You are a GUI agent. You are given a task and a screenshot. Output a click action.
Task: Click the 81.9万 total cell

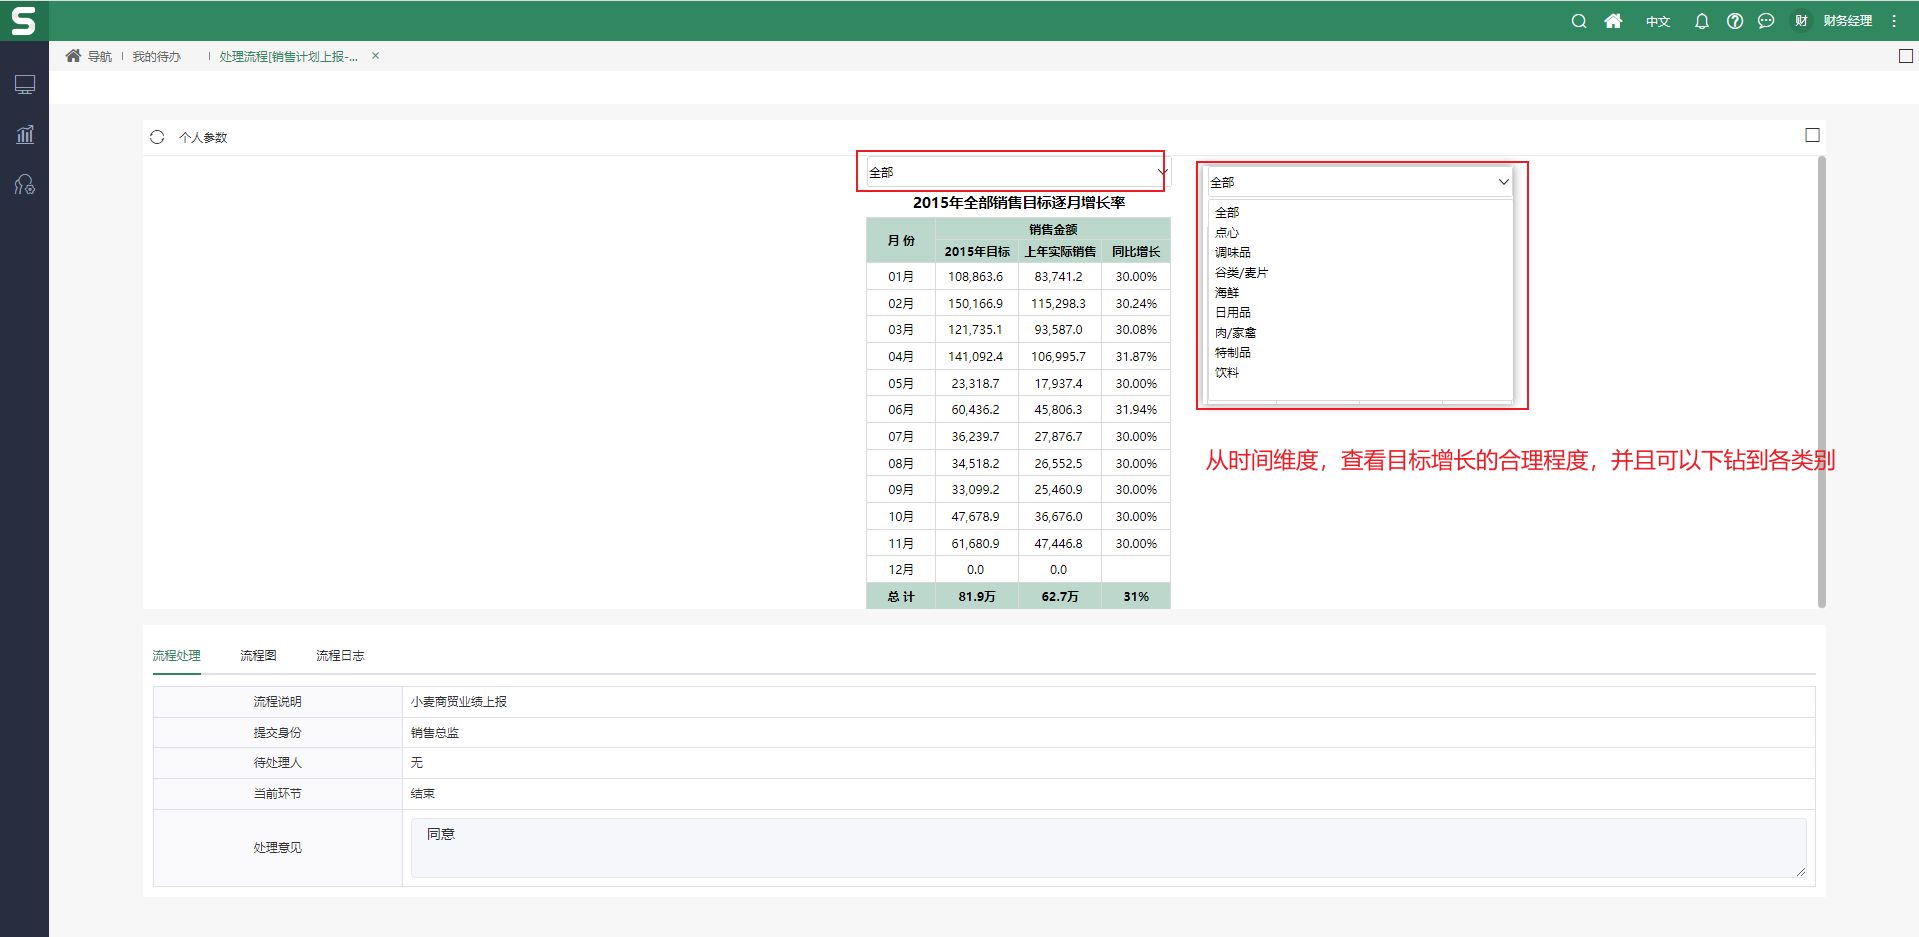click(x=977, y=597)
